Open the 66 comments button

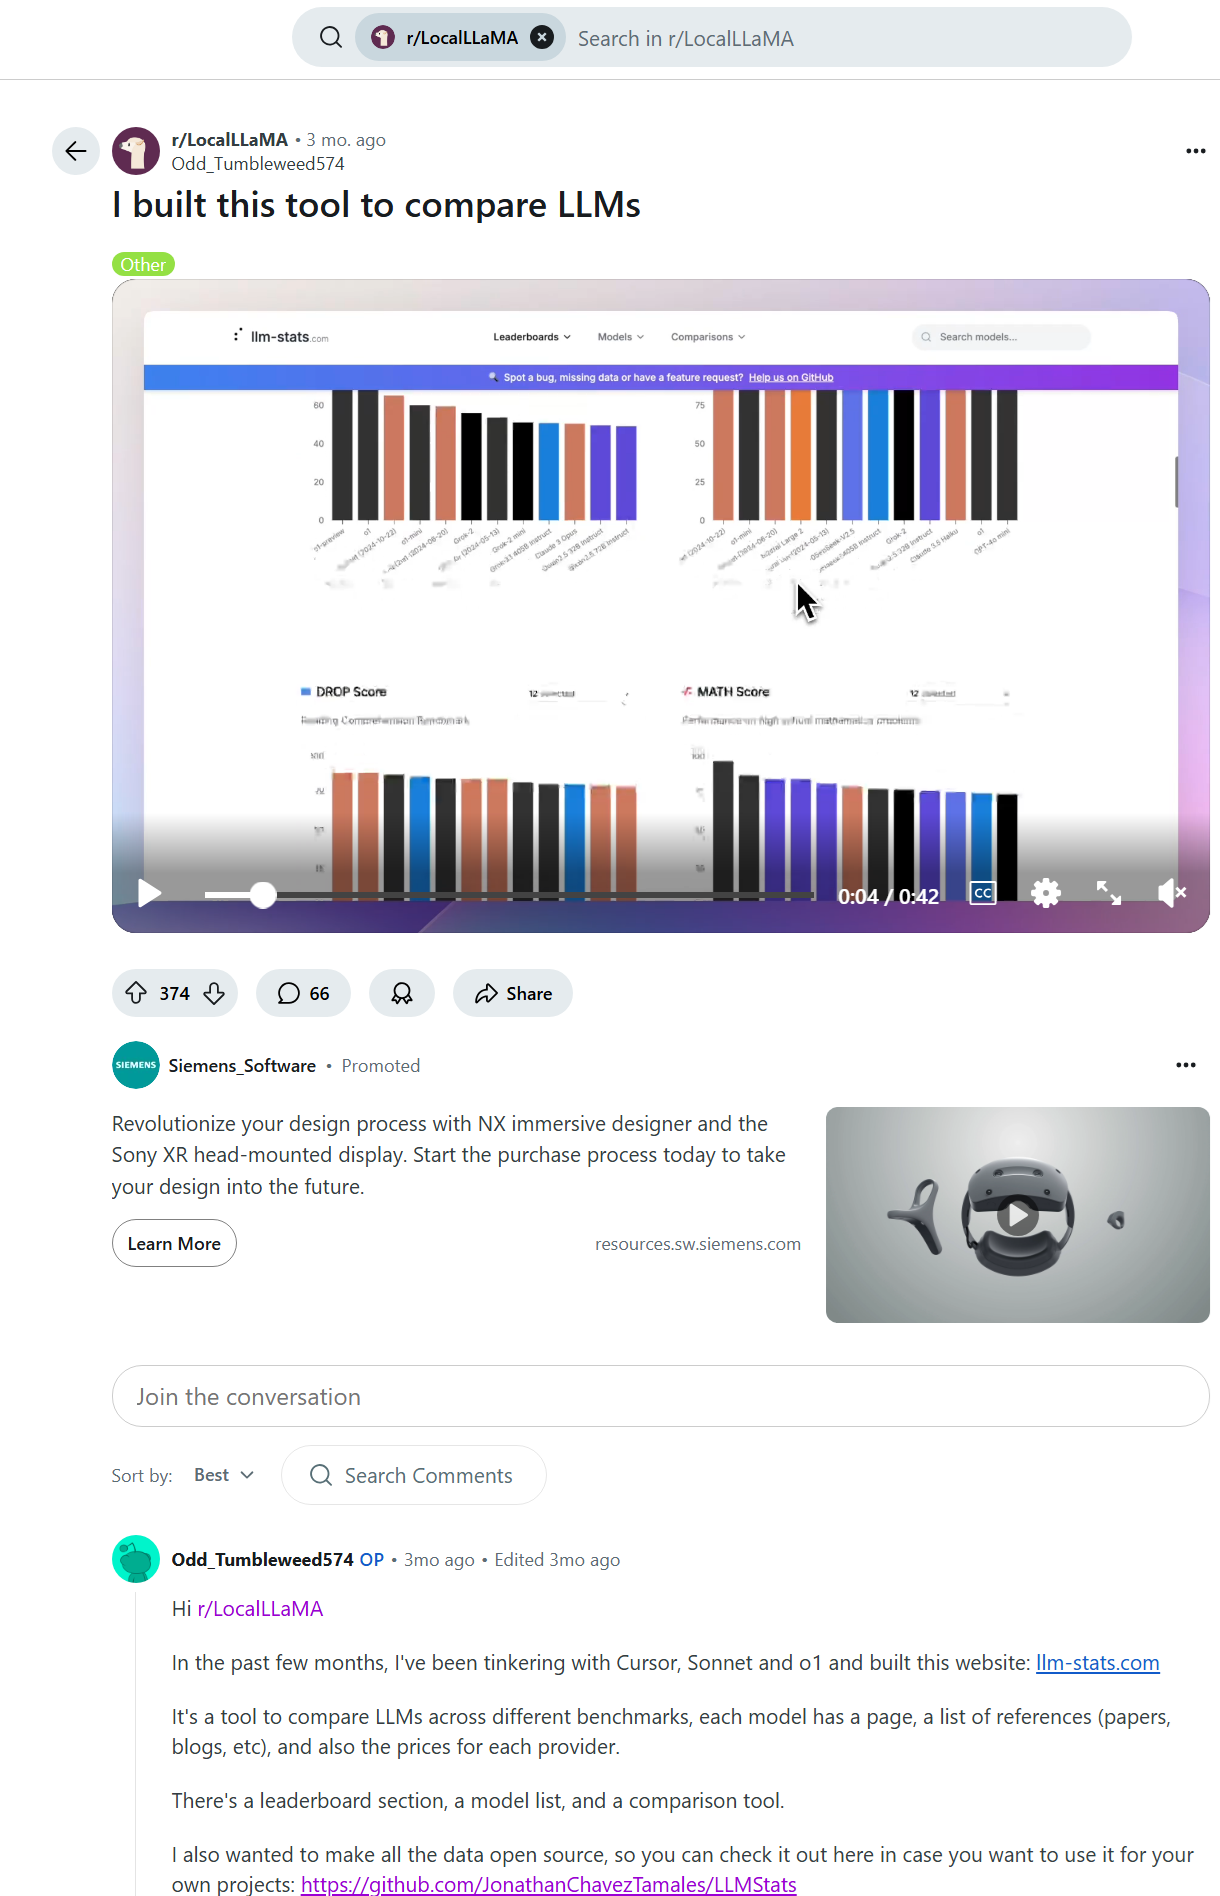[x=304, y=993]
